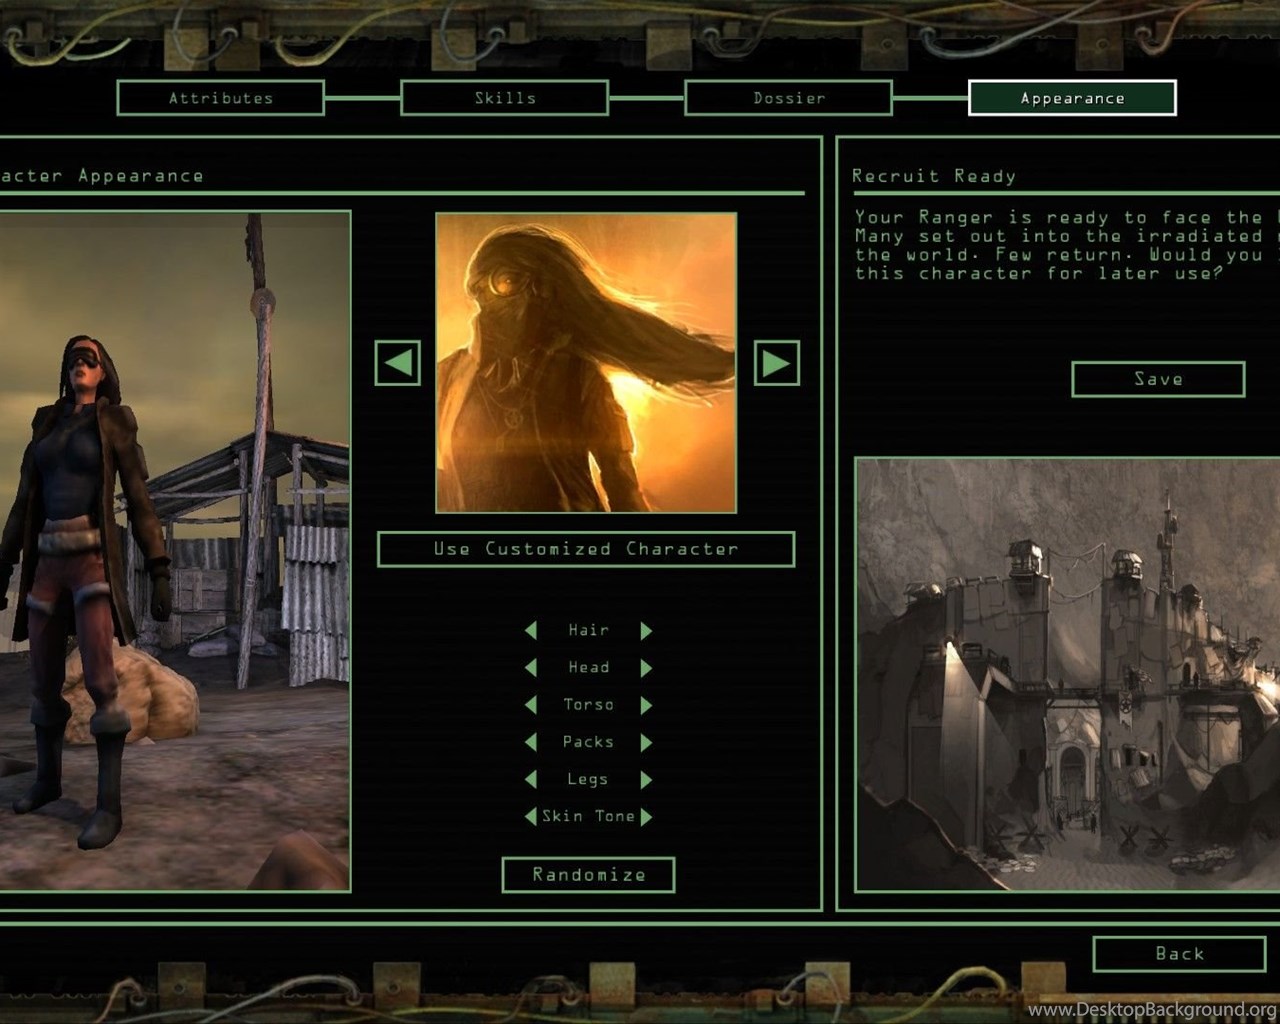Switch to previous Torso option
This screenshot has height=1024, width=1280.
point(531,705)
